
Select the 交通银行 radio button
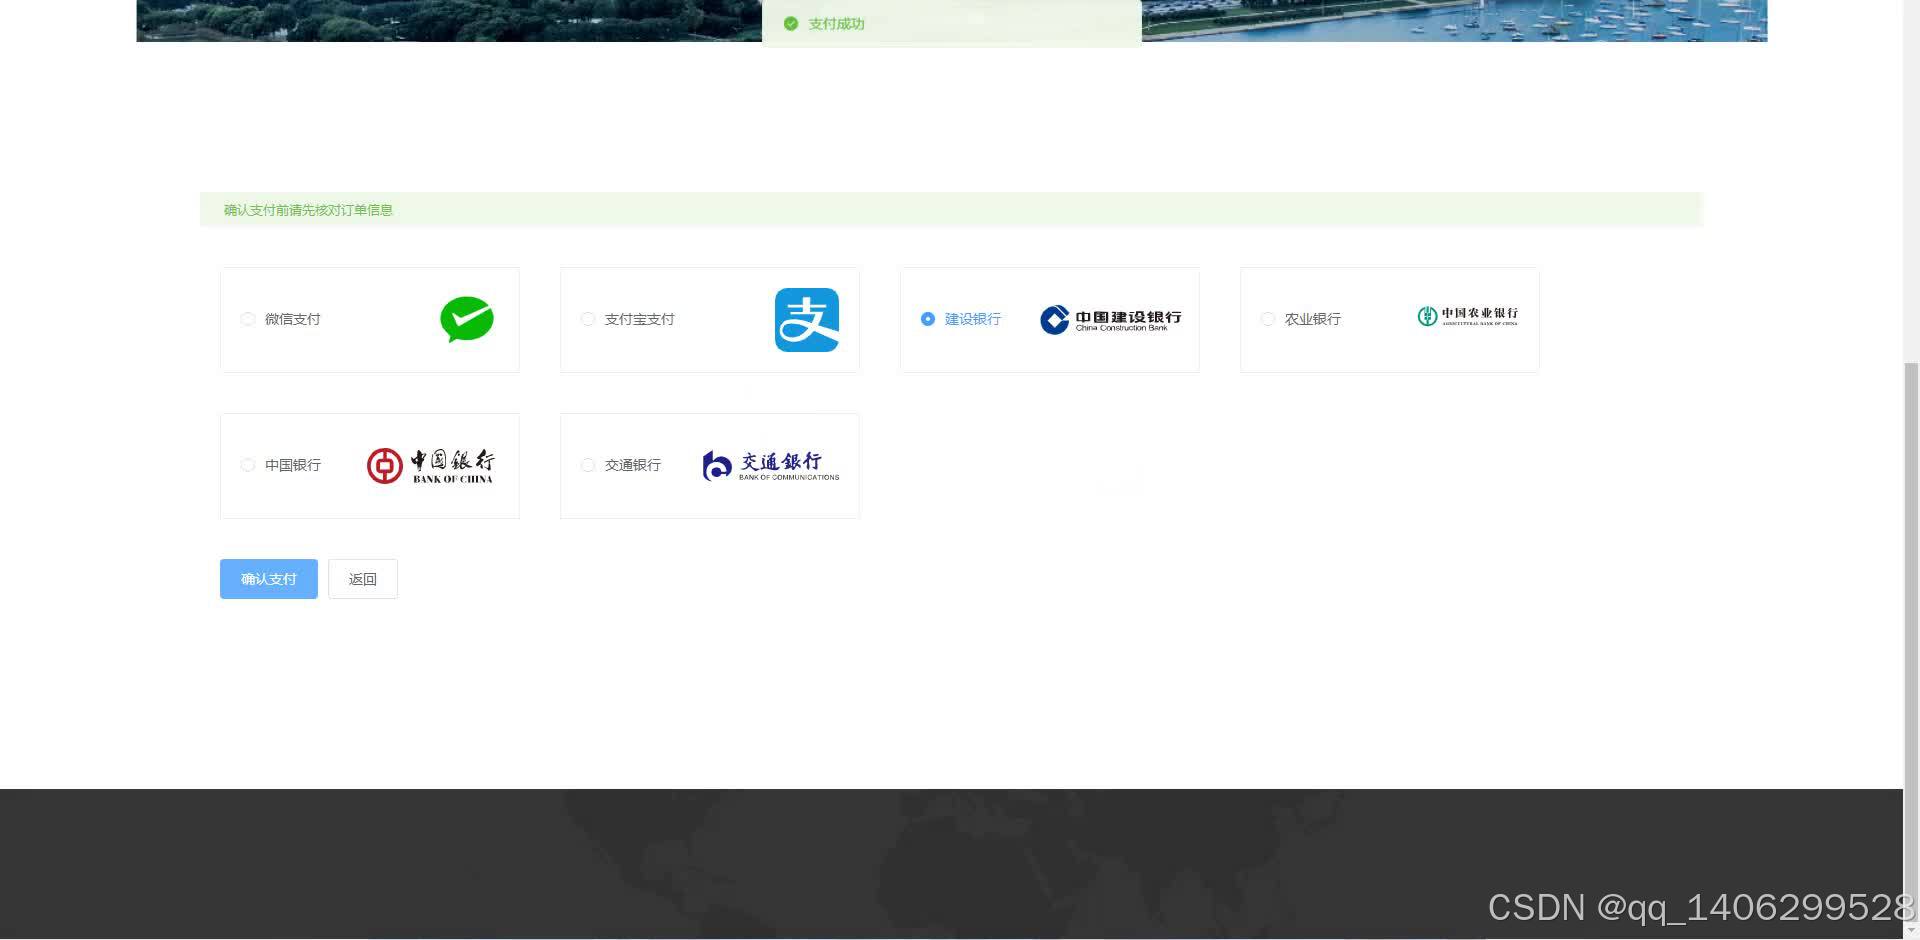coord(588,465)
